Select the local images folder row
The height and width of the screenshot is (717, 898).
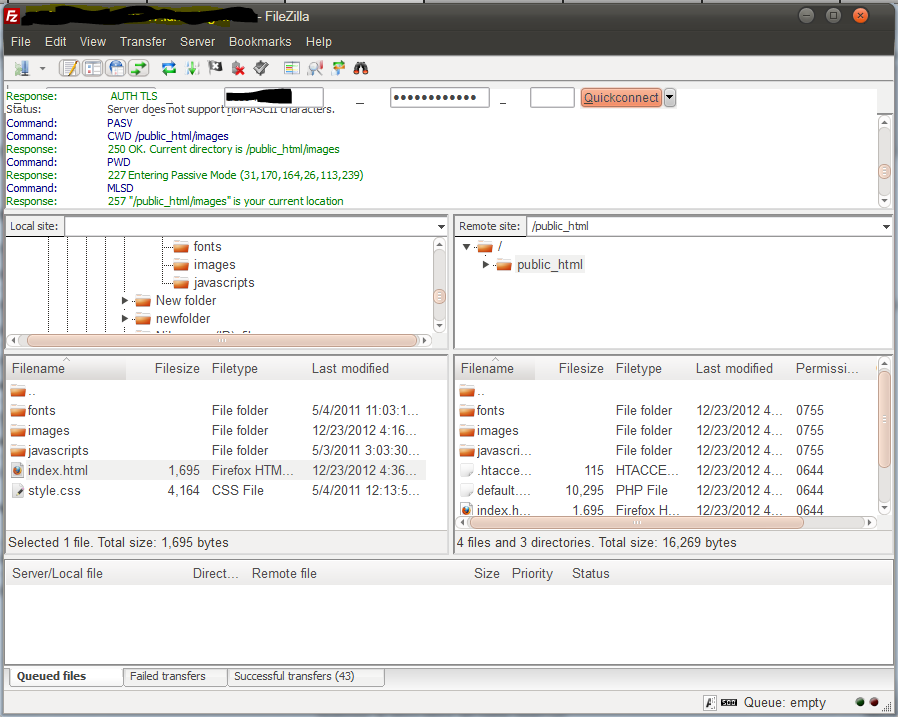pos(218,431)
